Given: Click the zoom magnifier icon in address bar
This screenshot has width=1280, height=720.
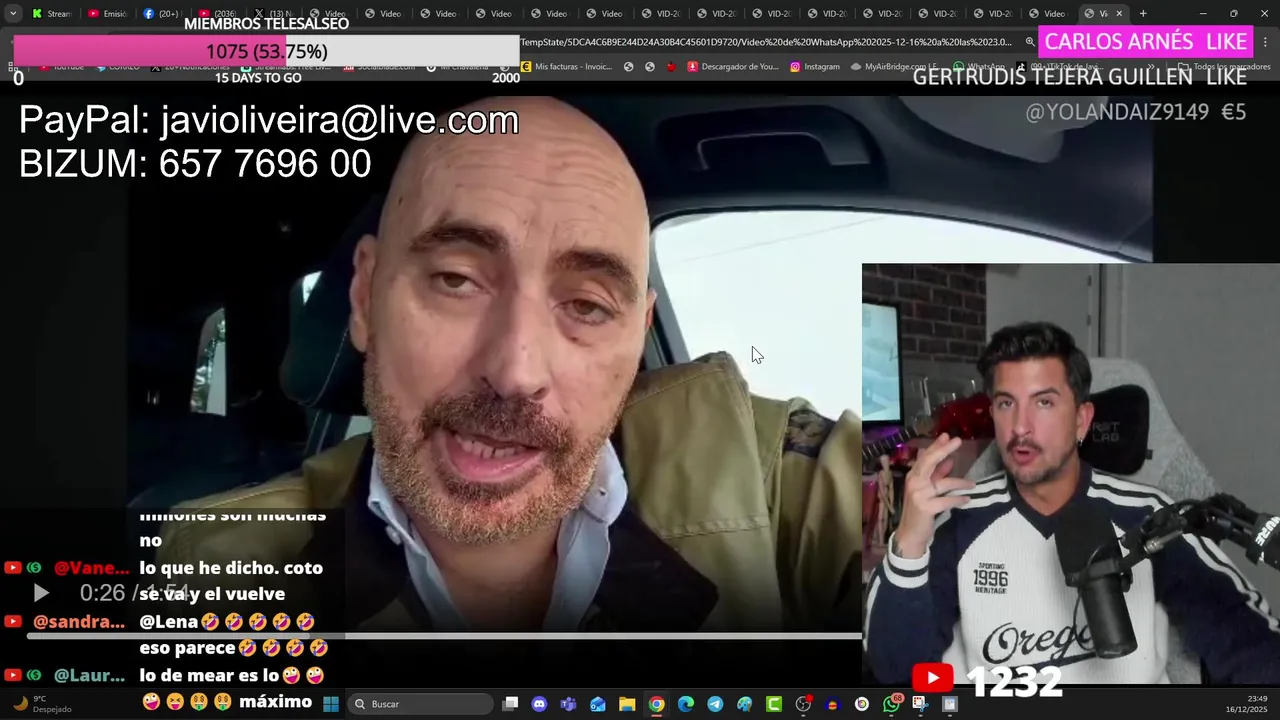Looking at the screenshot, I should 1030,42.
